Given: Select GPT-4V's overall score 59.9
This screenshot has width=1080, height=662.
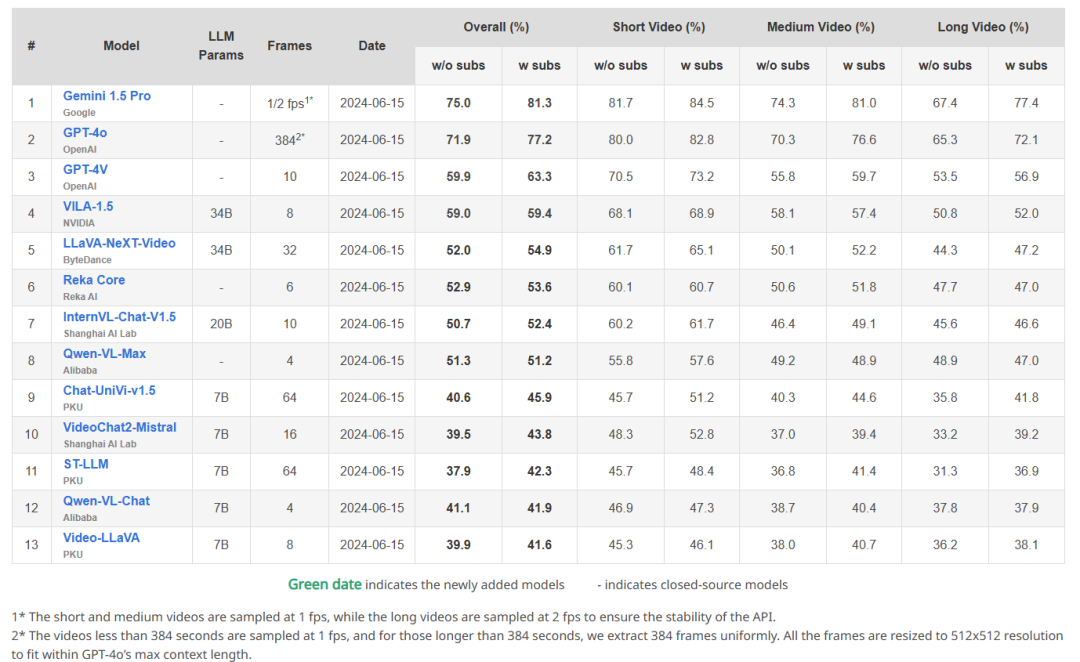Looking at the screenshot, I should coord(458,176).
